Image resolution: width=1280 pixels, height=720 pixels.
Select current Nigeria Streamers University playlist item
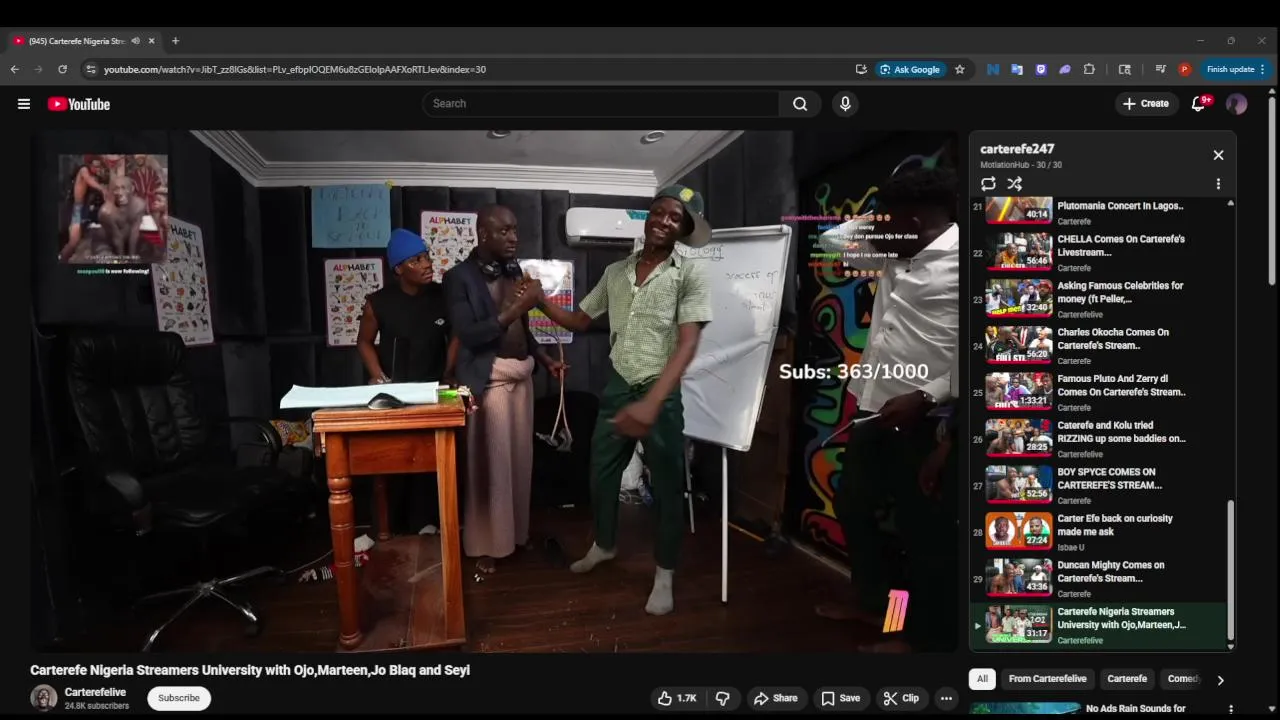click(1100, 625)
